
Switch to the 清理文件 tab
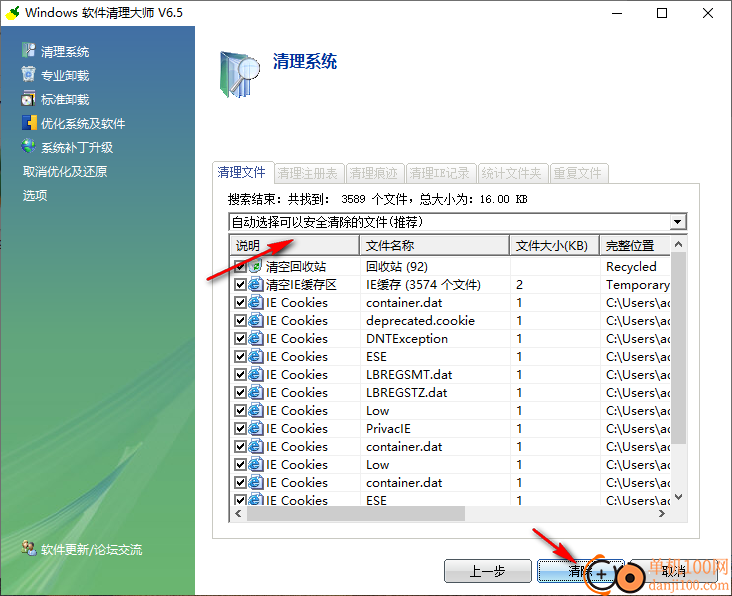pyautogui.click(x=242, y=172)
